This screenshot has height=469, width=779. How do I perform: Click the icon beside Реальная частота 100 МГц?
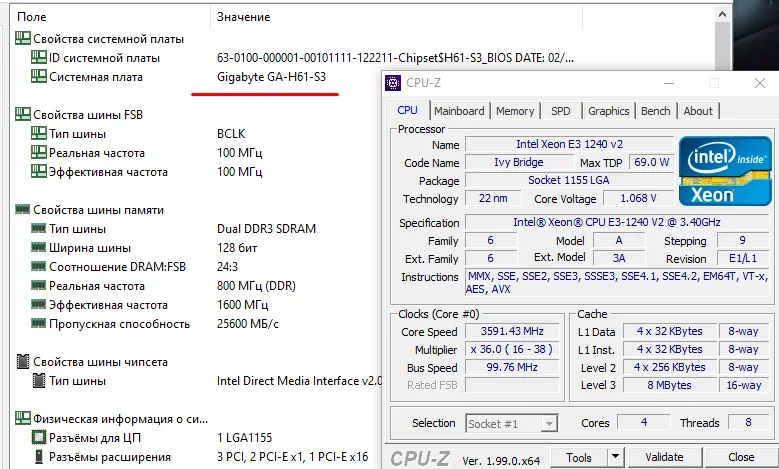click(39, 152)
